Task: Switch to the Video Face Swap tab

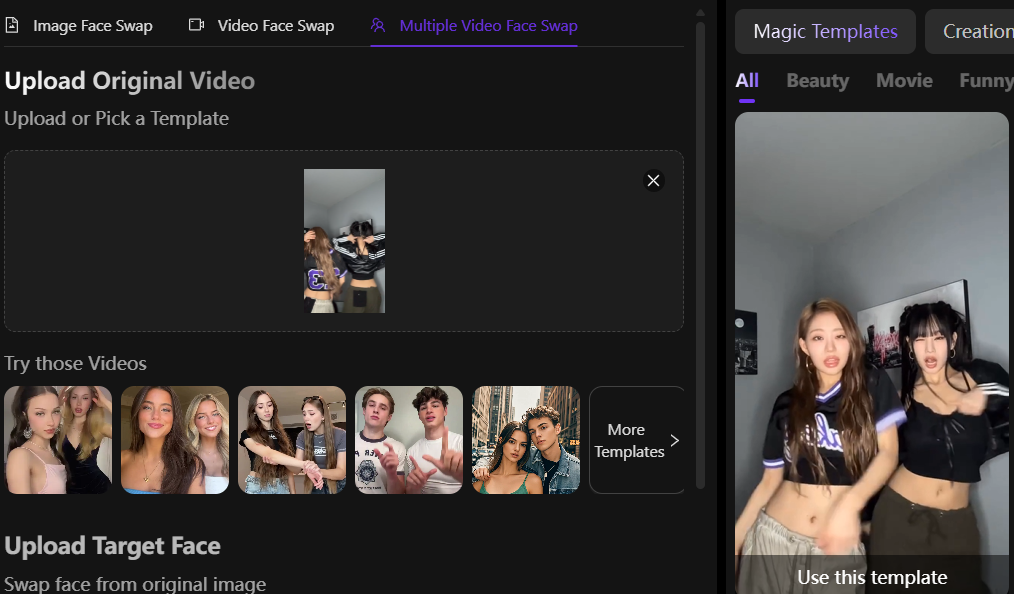Action: point(275,25)
